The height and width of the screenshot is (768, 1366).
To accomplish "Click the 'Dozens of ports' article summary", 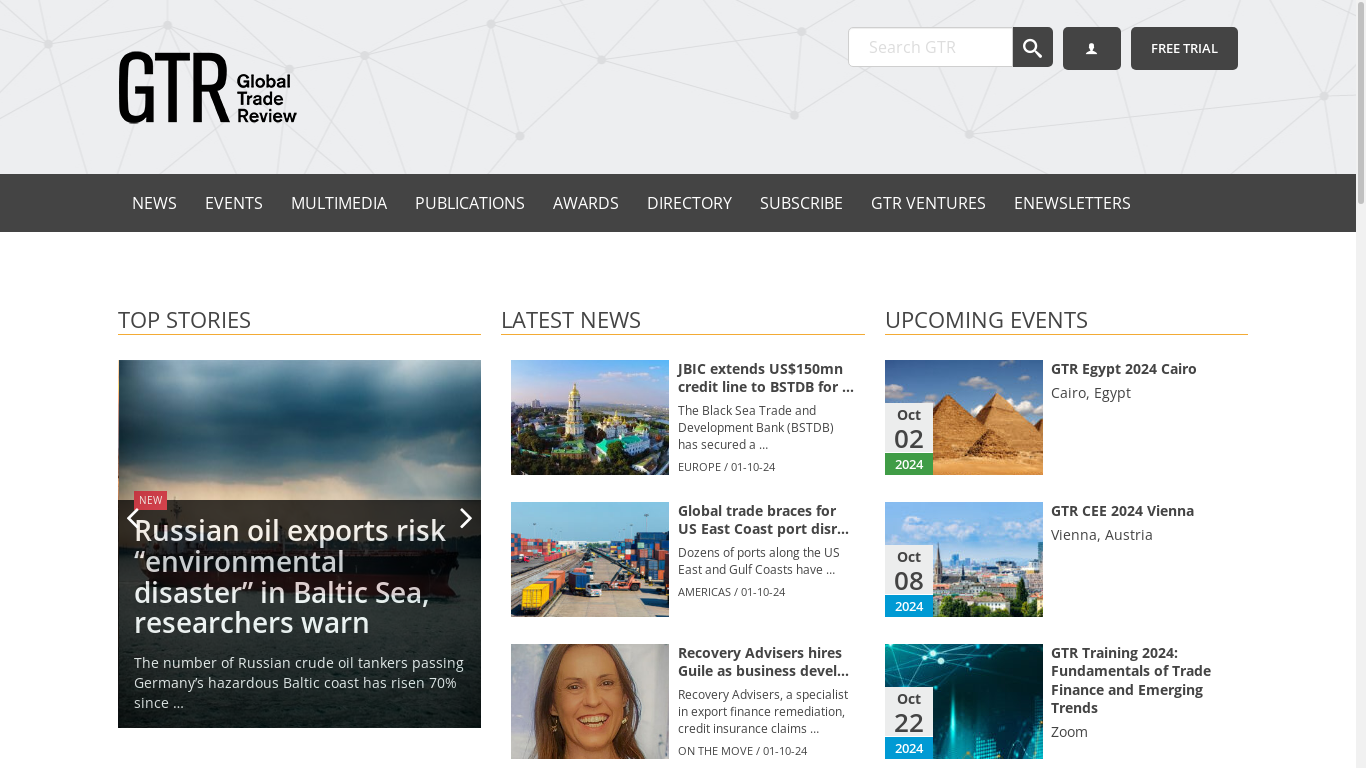I will [x=759, y=561].
